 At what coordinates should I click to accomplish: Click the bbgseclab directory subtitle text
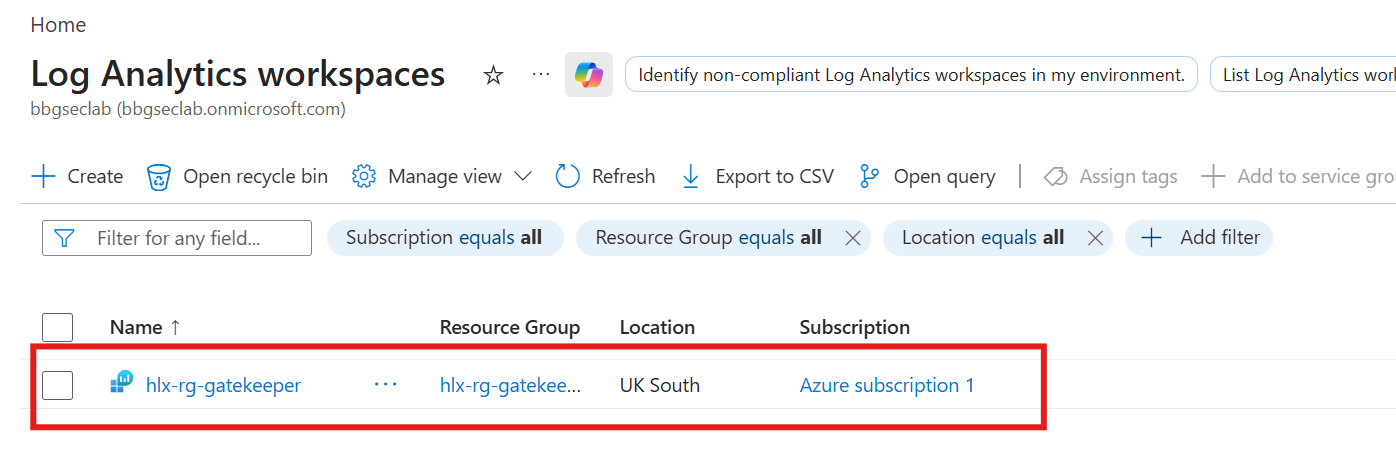(x=188, y=109)
